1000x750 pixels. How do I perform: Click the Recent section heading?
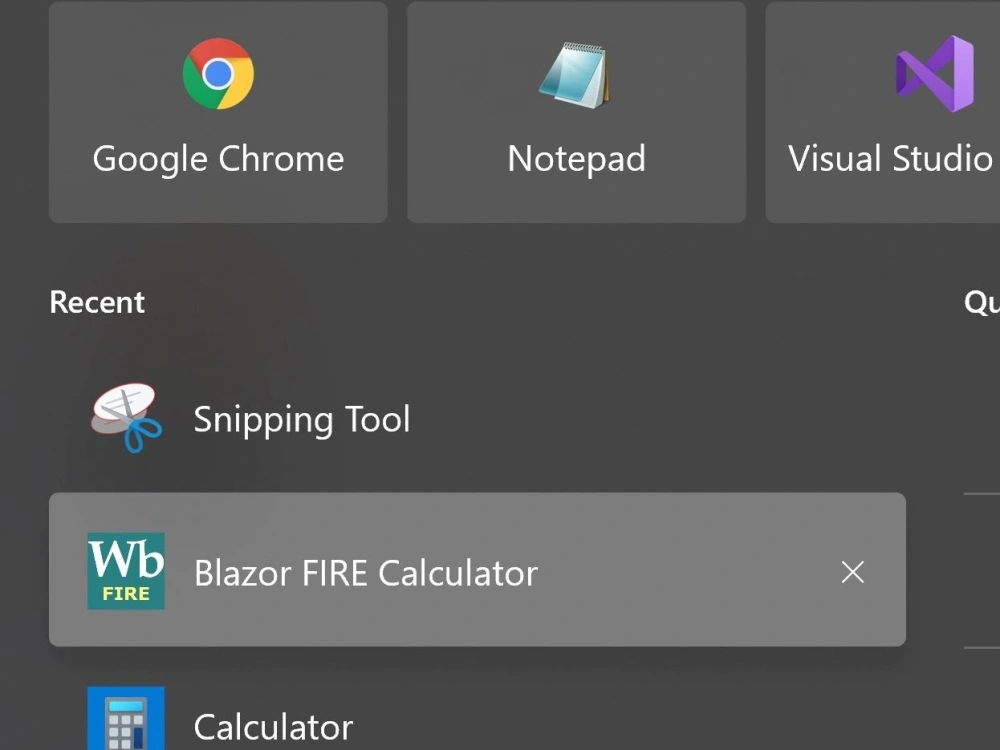coord(96,302)
